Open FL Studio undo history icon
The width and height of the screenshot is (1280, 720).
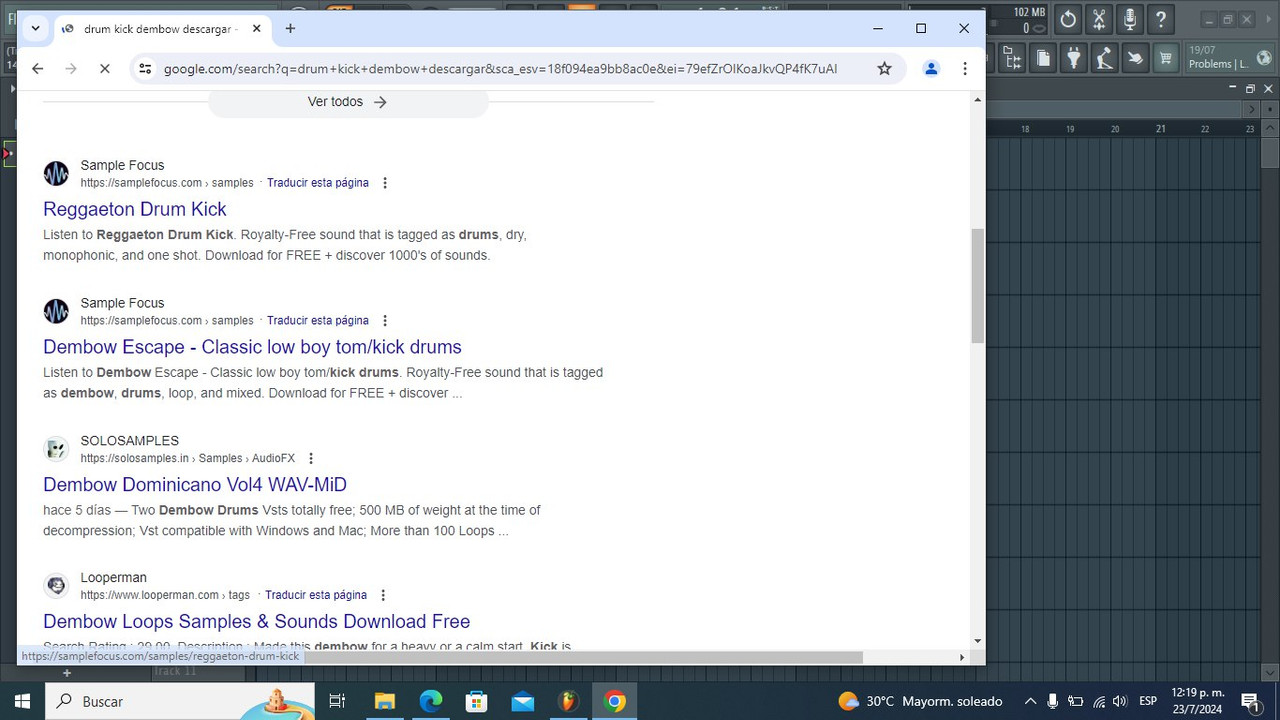pyautogui.click(x=1068, y=19)
